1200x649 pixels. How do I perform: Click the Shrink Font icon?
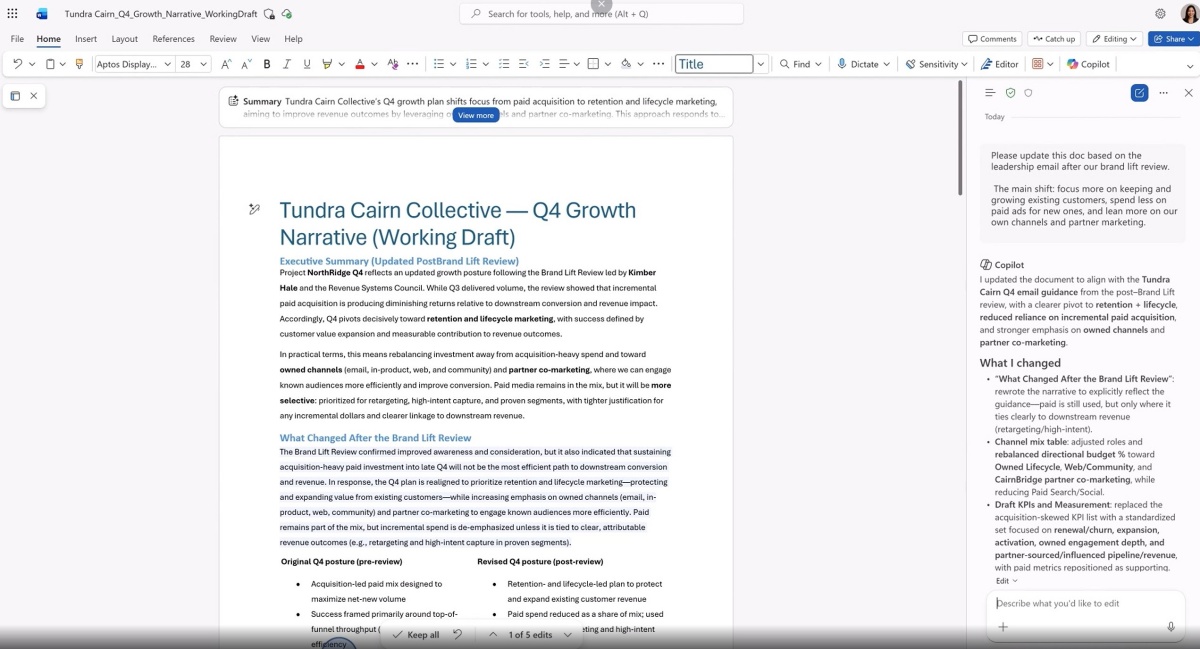point(246,64)
